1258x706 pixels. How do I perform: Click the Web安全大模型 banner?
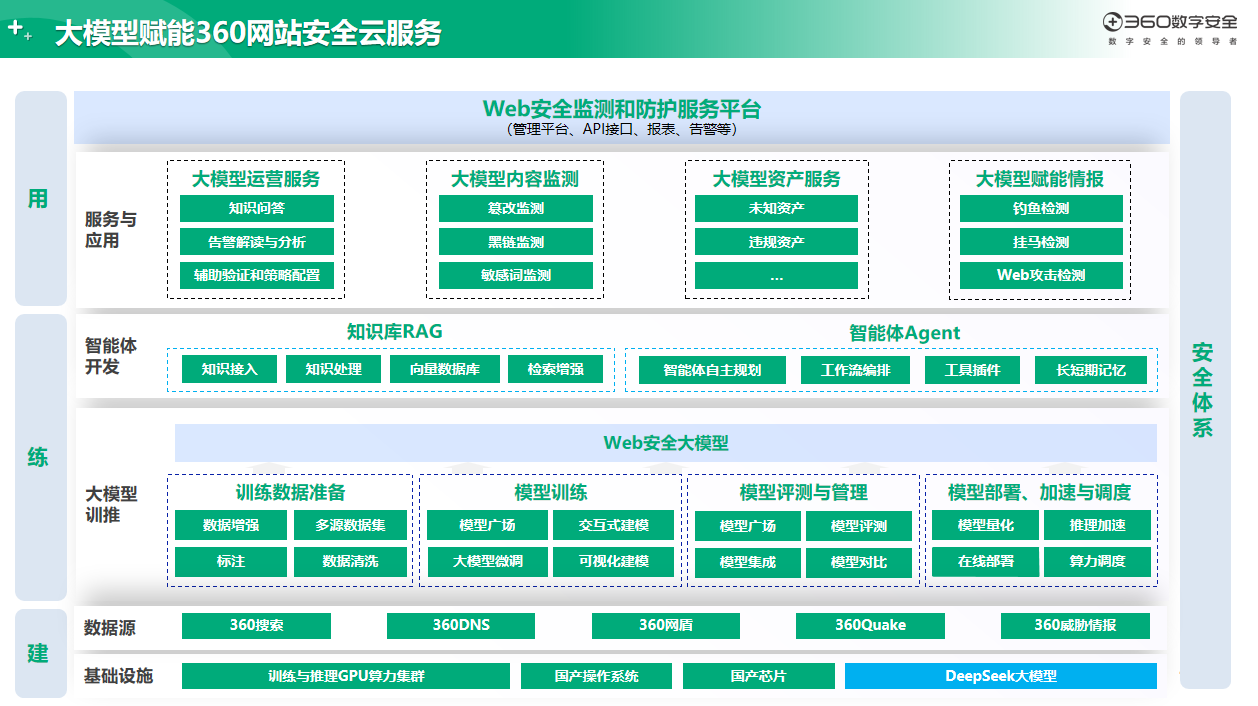(665, 442)
